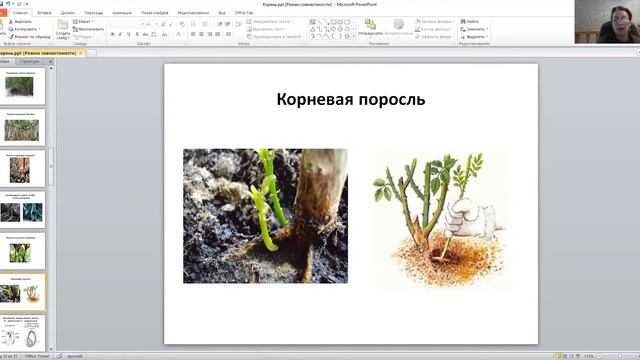Toggle underline Ч formatting

[x=128, y=34]
